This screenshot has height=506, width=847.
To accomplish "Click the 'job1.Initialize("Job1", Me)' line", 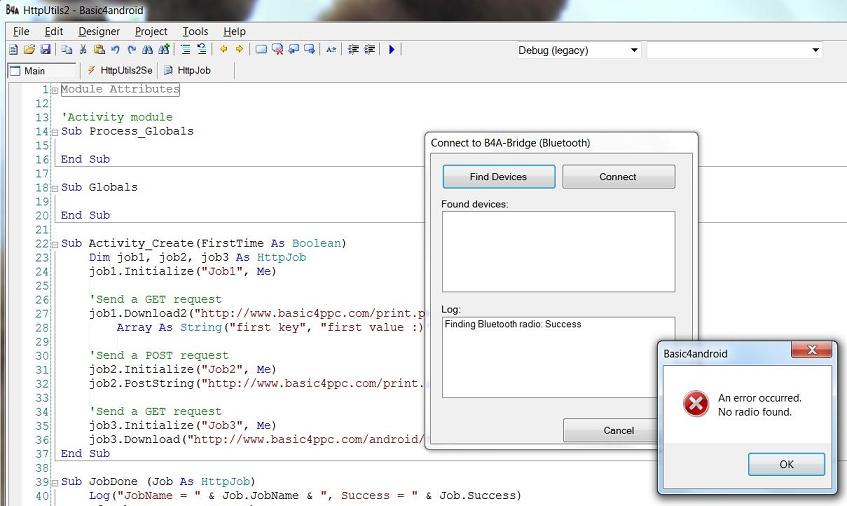I will coord(183,272).
